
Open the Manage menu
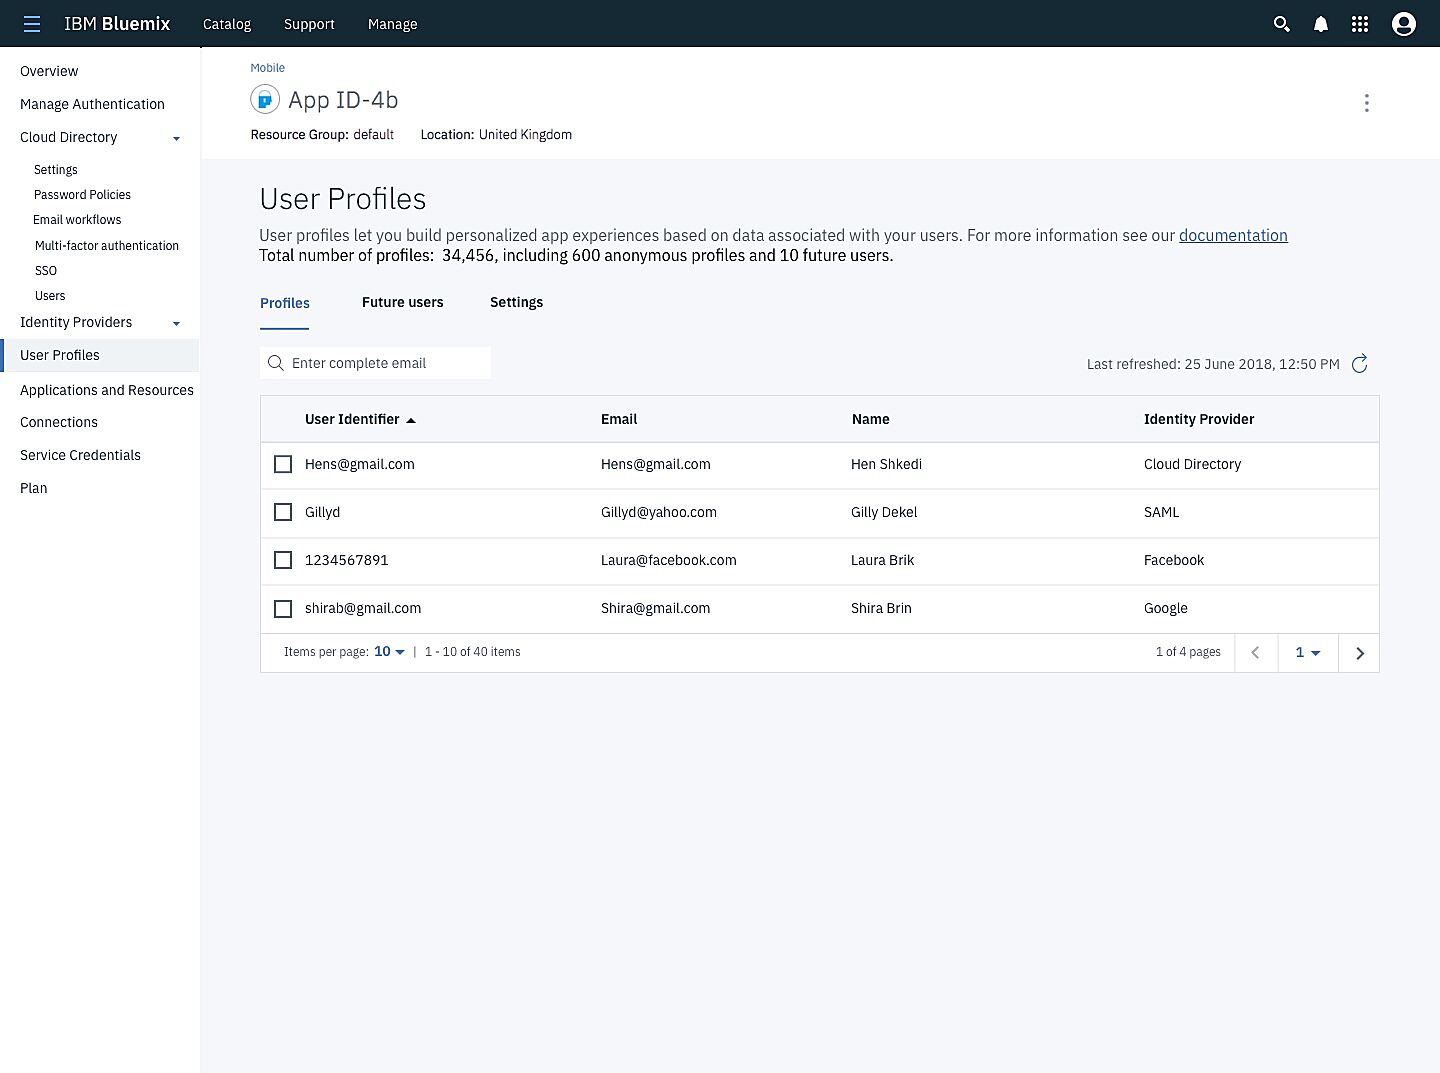tap(393, 24)
